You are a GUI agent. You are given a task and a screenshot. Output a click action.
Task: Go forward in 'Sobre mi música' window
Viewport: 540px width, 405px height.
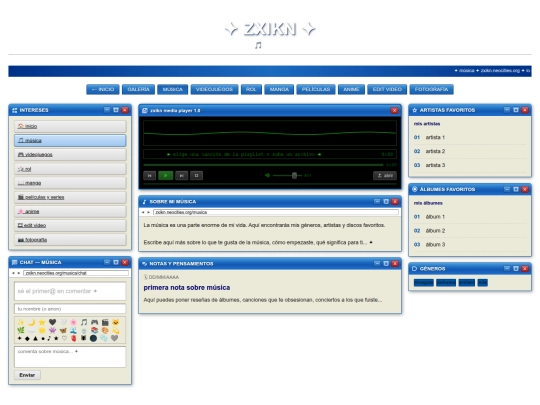148,212
